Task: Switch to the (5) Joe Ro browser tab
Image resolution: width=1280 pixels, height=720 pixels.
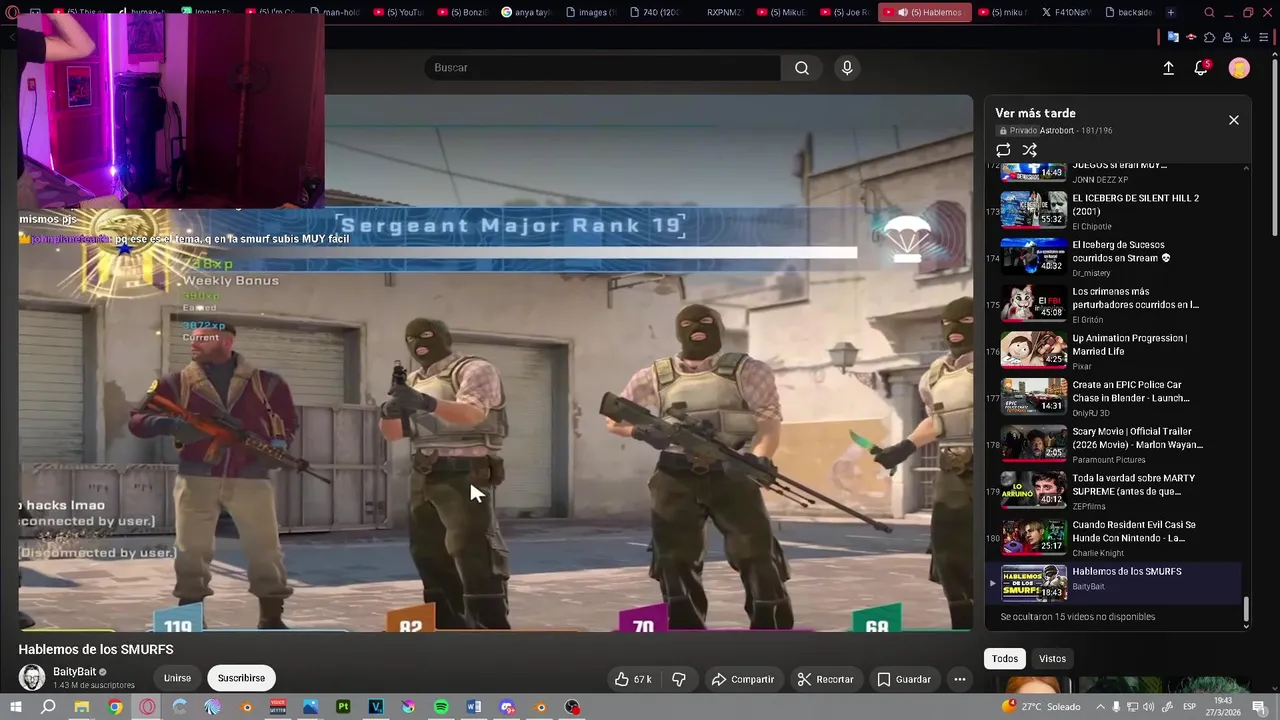Action: (x=846, y=13)
